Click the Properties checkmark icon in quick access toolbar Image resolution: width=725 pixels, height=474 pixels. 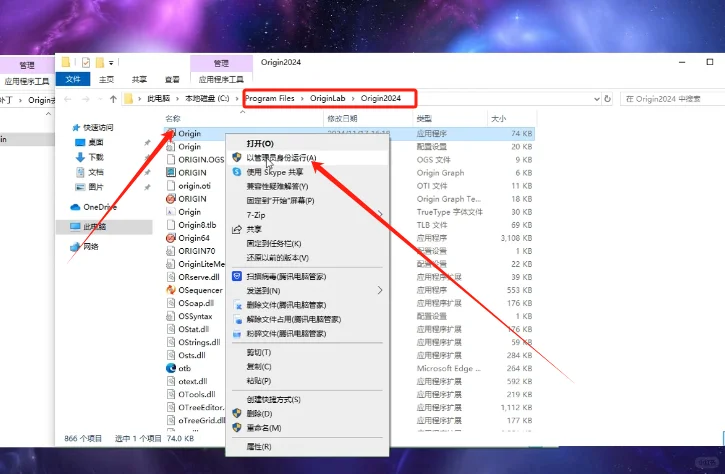point(86,62)
